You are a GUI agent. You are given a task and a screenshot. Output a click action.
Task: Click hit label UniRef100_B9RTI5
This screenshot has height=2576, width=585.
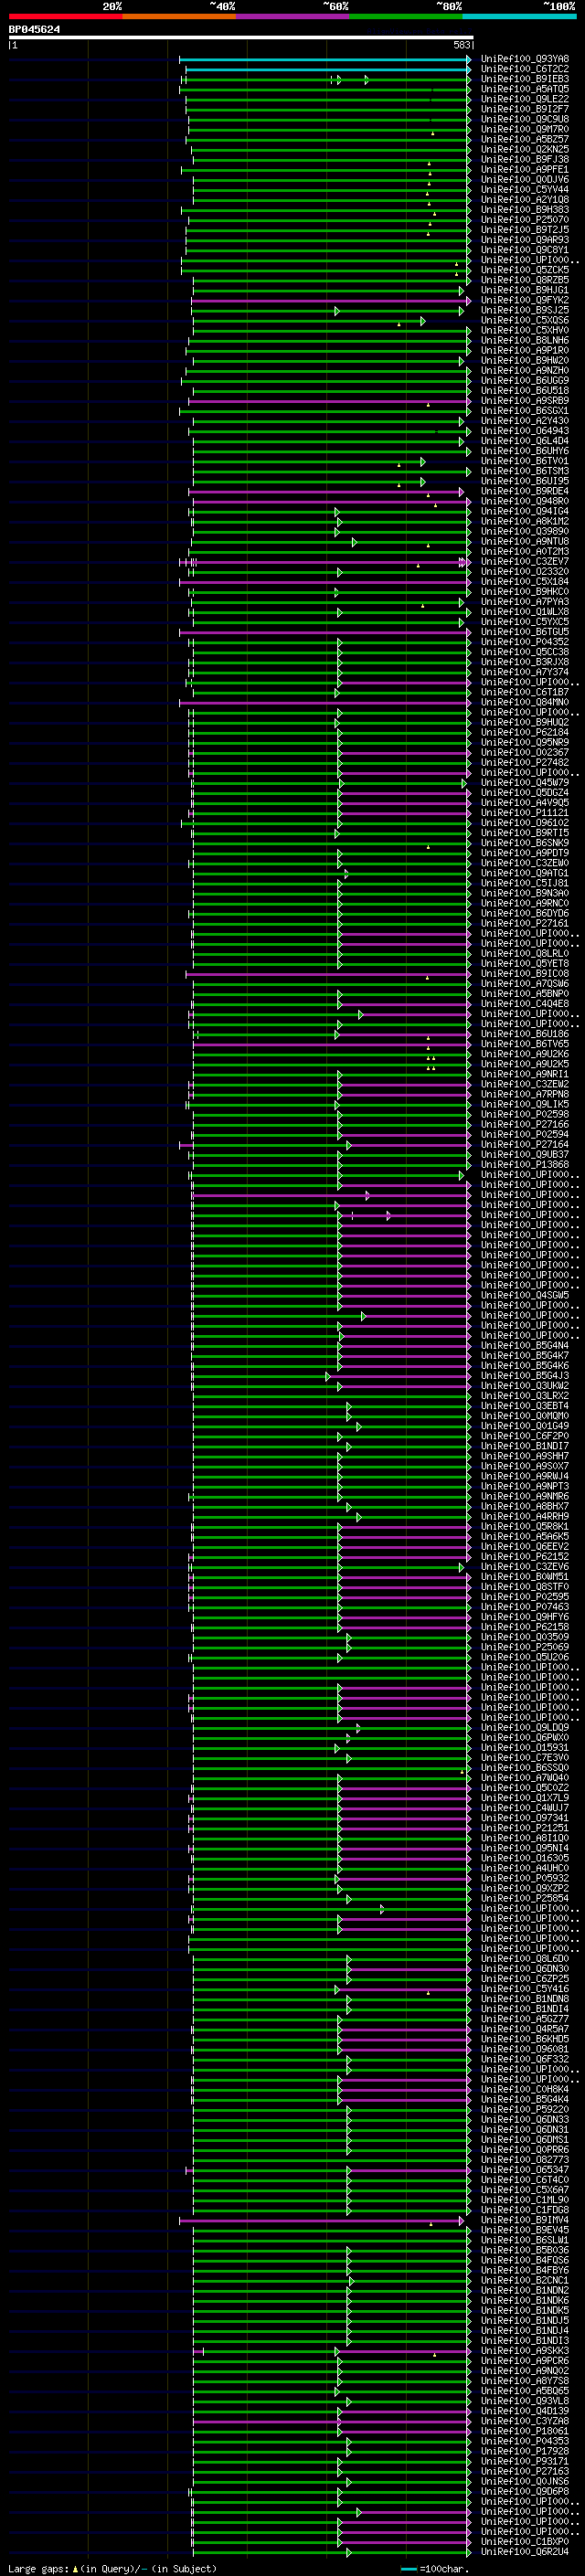click(525, 833)
